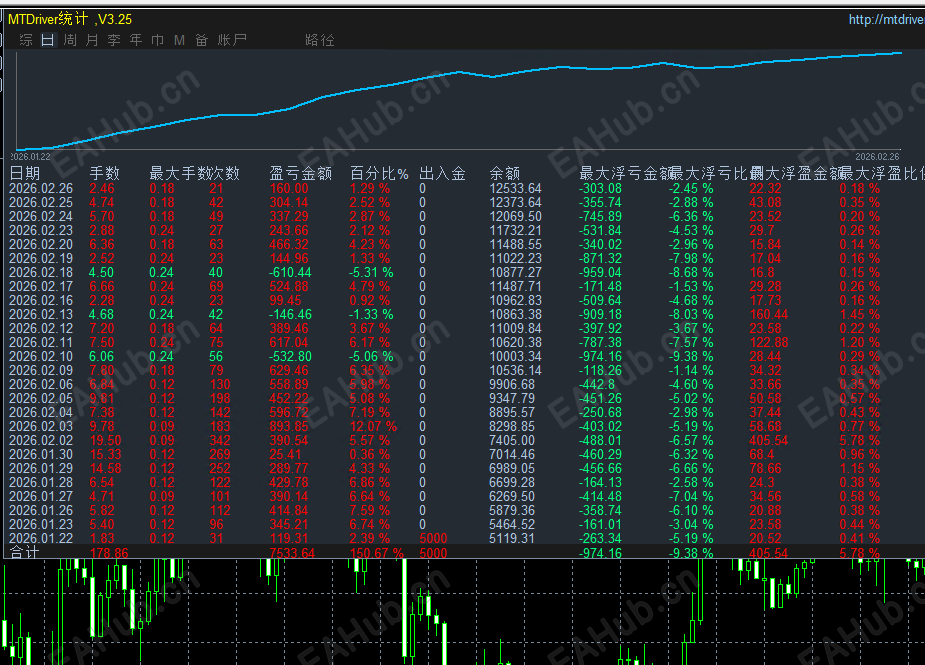Select the 2026.02.09 date row
The image size is (925, 665).
pos(41,371)
